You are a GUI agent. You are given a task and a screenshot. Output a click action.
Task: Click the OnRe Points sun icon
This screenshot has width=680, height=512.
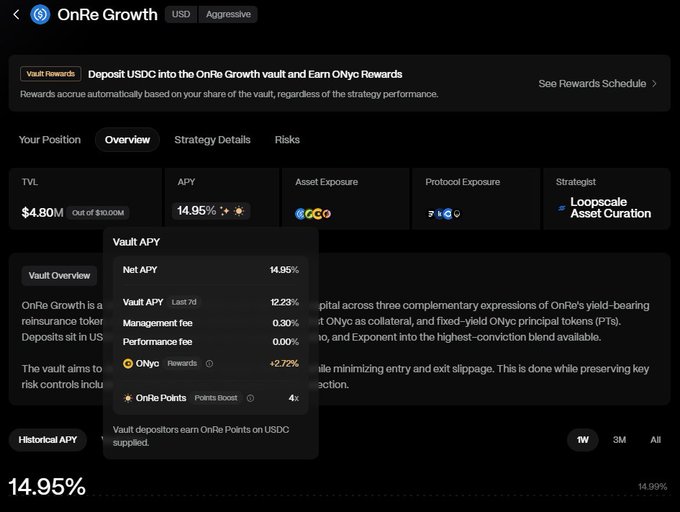click(x=128, y=398)
